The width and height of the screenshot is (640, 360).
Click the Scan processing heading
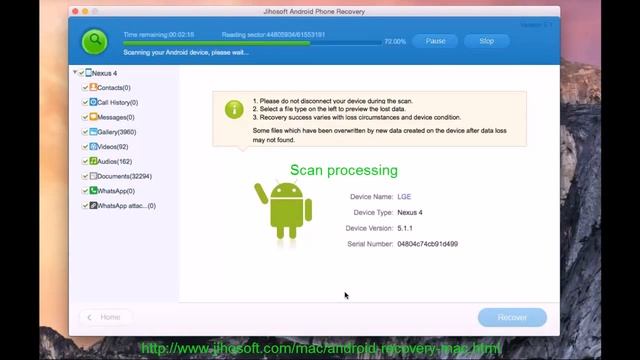point(344,170)
